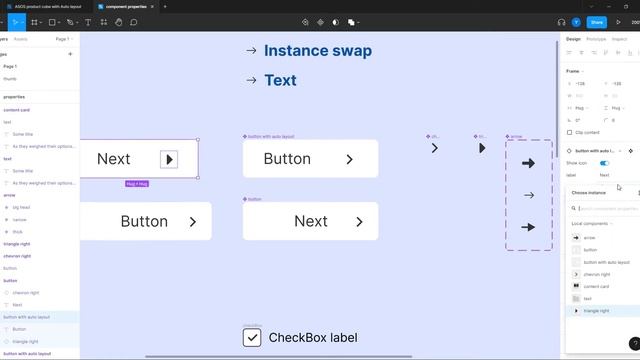Click the new tab plus button
Image resolution: width=640 pixels, height=360 pixels.
tap(165, 7)
